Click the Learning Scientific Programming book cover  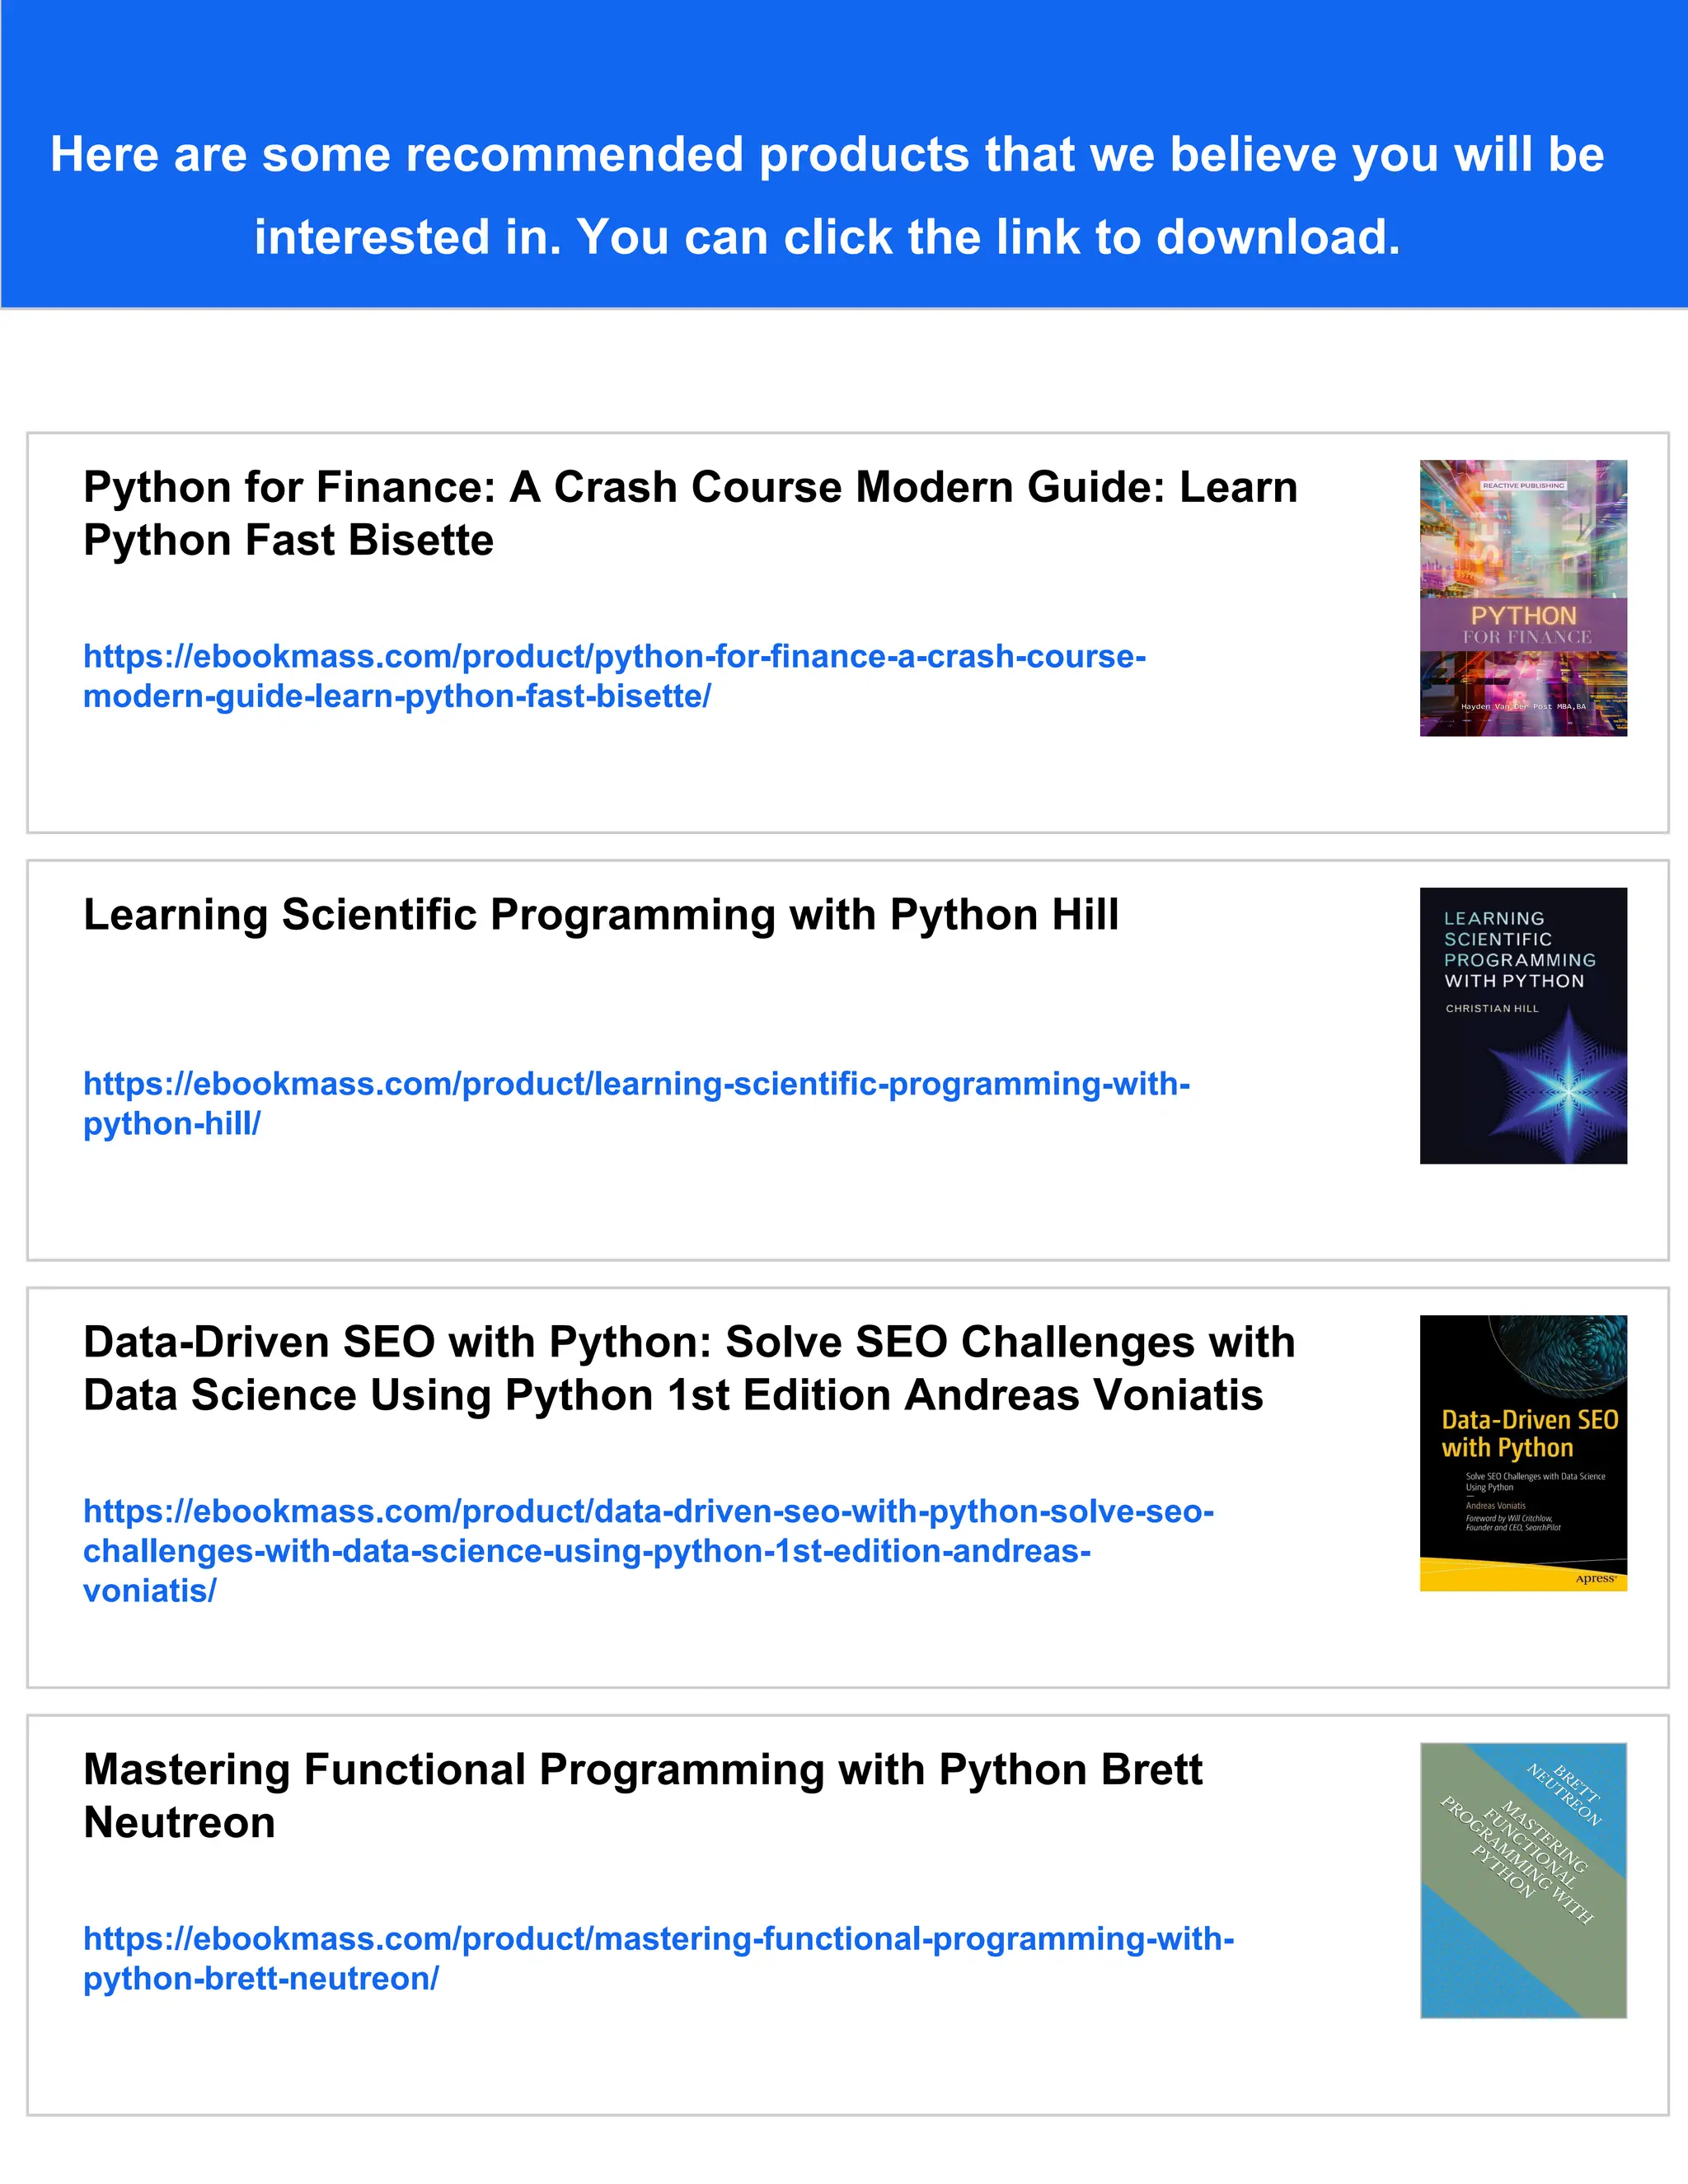(1523, 1026)
